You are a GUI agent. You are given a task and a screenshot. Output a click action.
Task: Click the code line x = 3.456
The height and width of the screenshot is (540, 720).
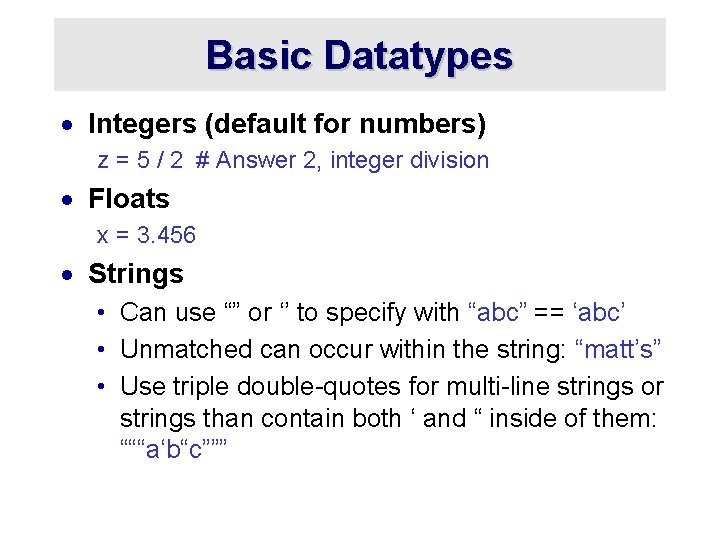146,235
